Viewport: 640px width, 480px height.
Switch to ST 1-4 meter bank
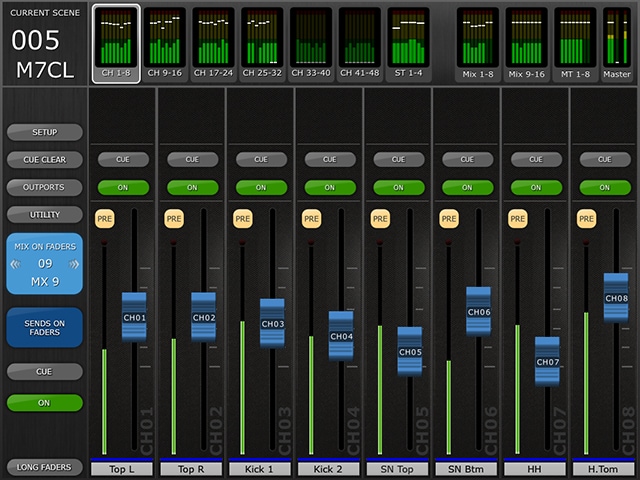click(x=408, y=43)
